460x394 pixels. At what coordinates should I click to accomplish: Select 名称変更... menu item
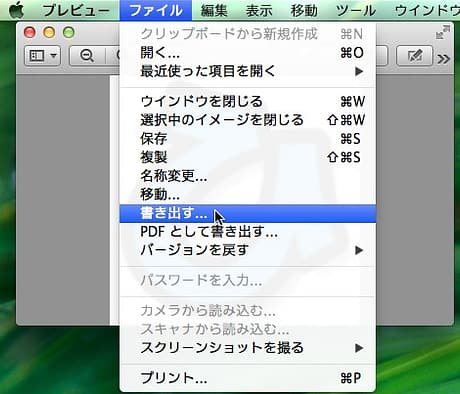(x=248, y=176)
